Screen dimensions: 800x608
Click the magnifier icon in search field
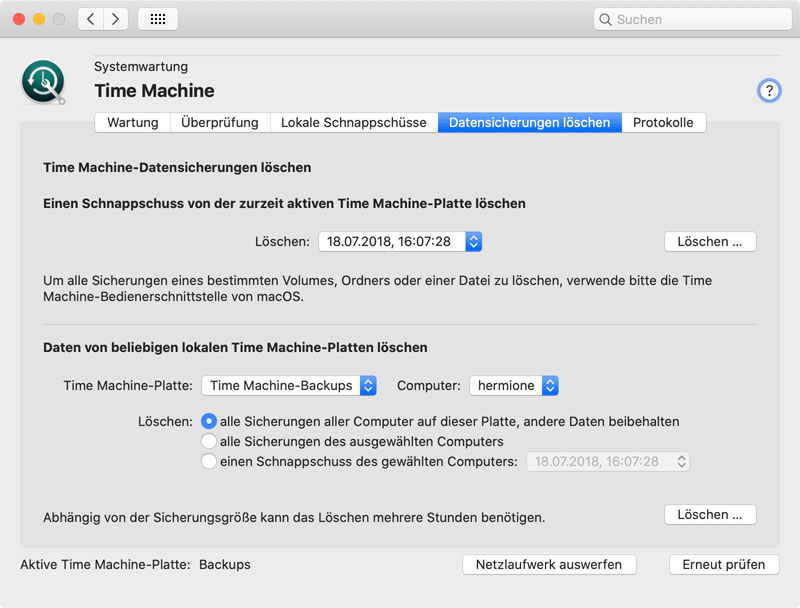pyautogui.click(x=605, y=19)
